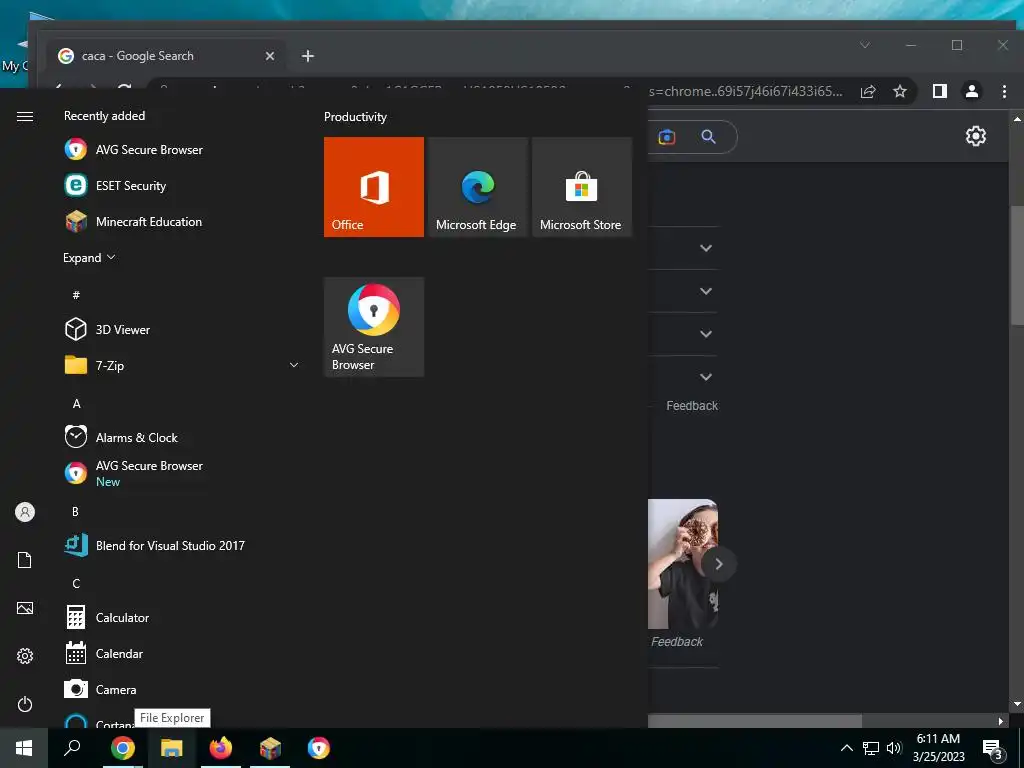Close the caca - Google Search tab
Viewport: 1024px width, 768px height.
(270, 56)
